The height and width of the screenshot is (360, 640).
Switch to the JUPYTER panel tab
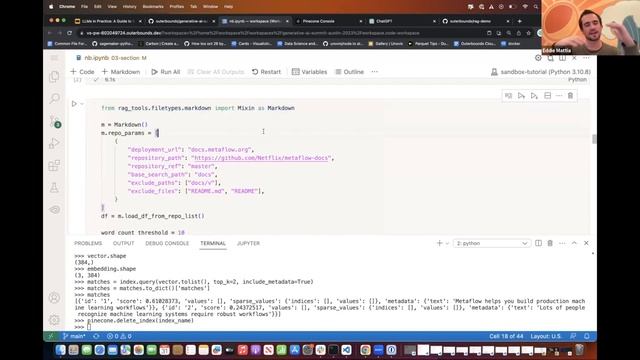(x=248, y=243)
